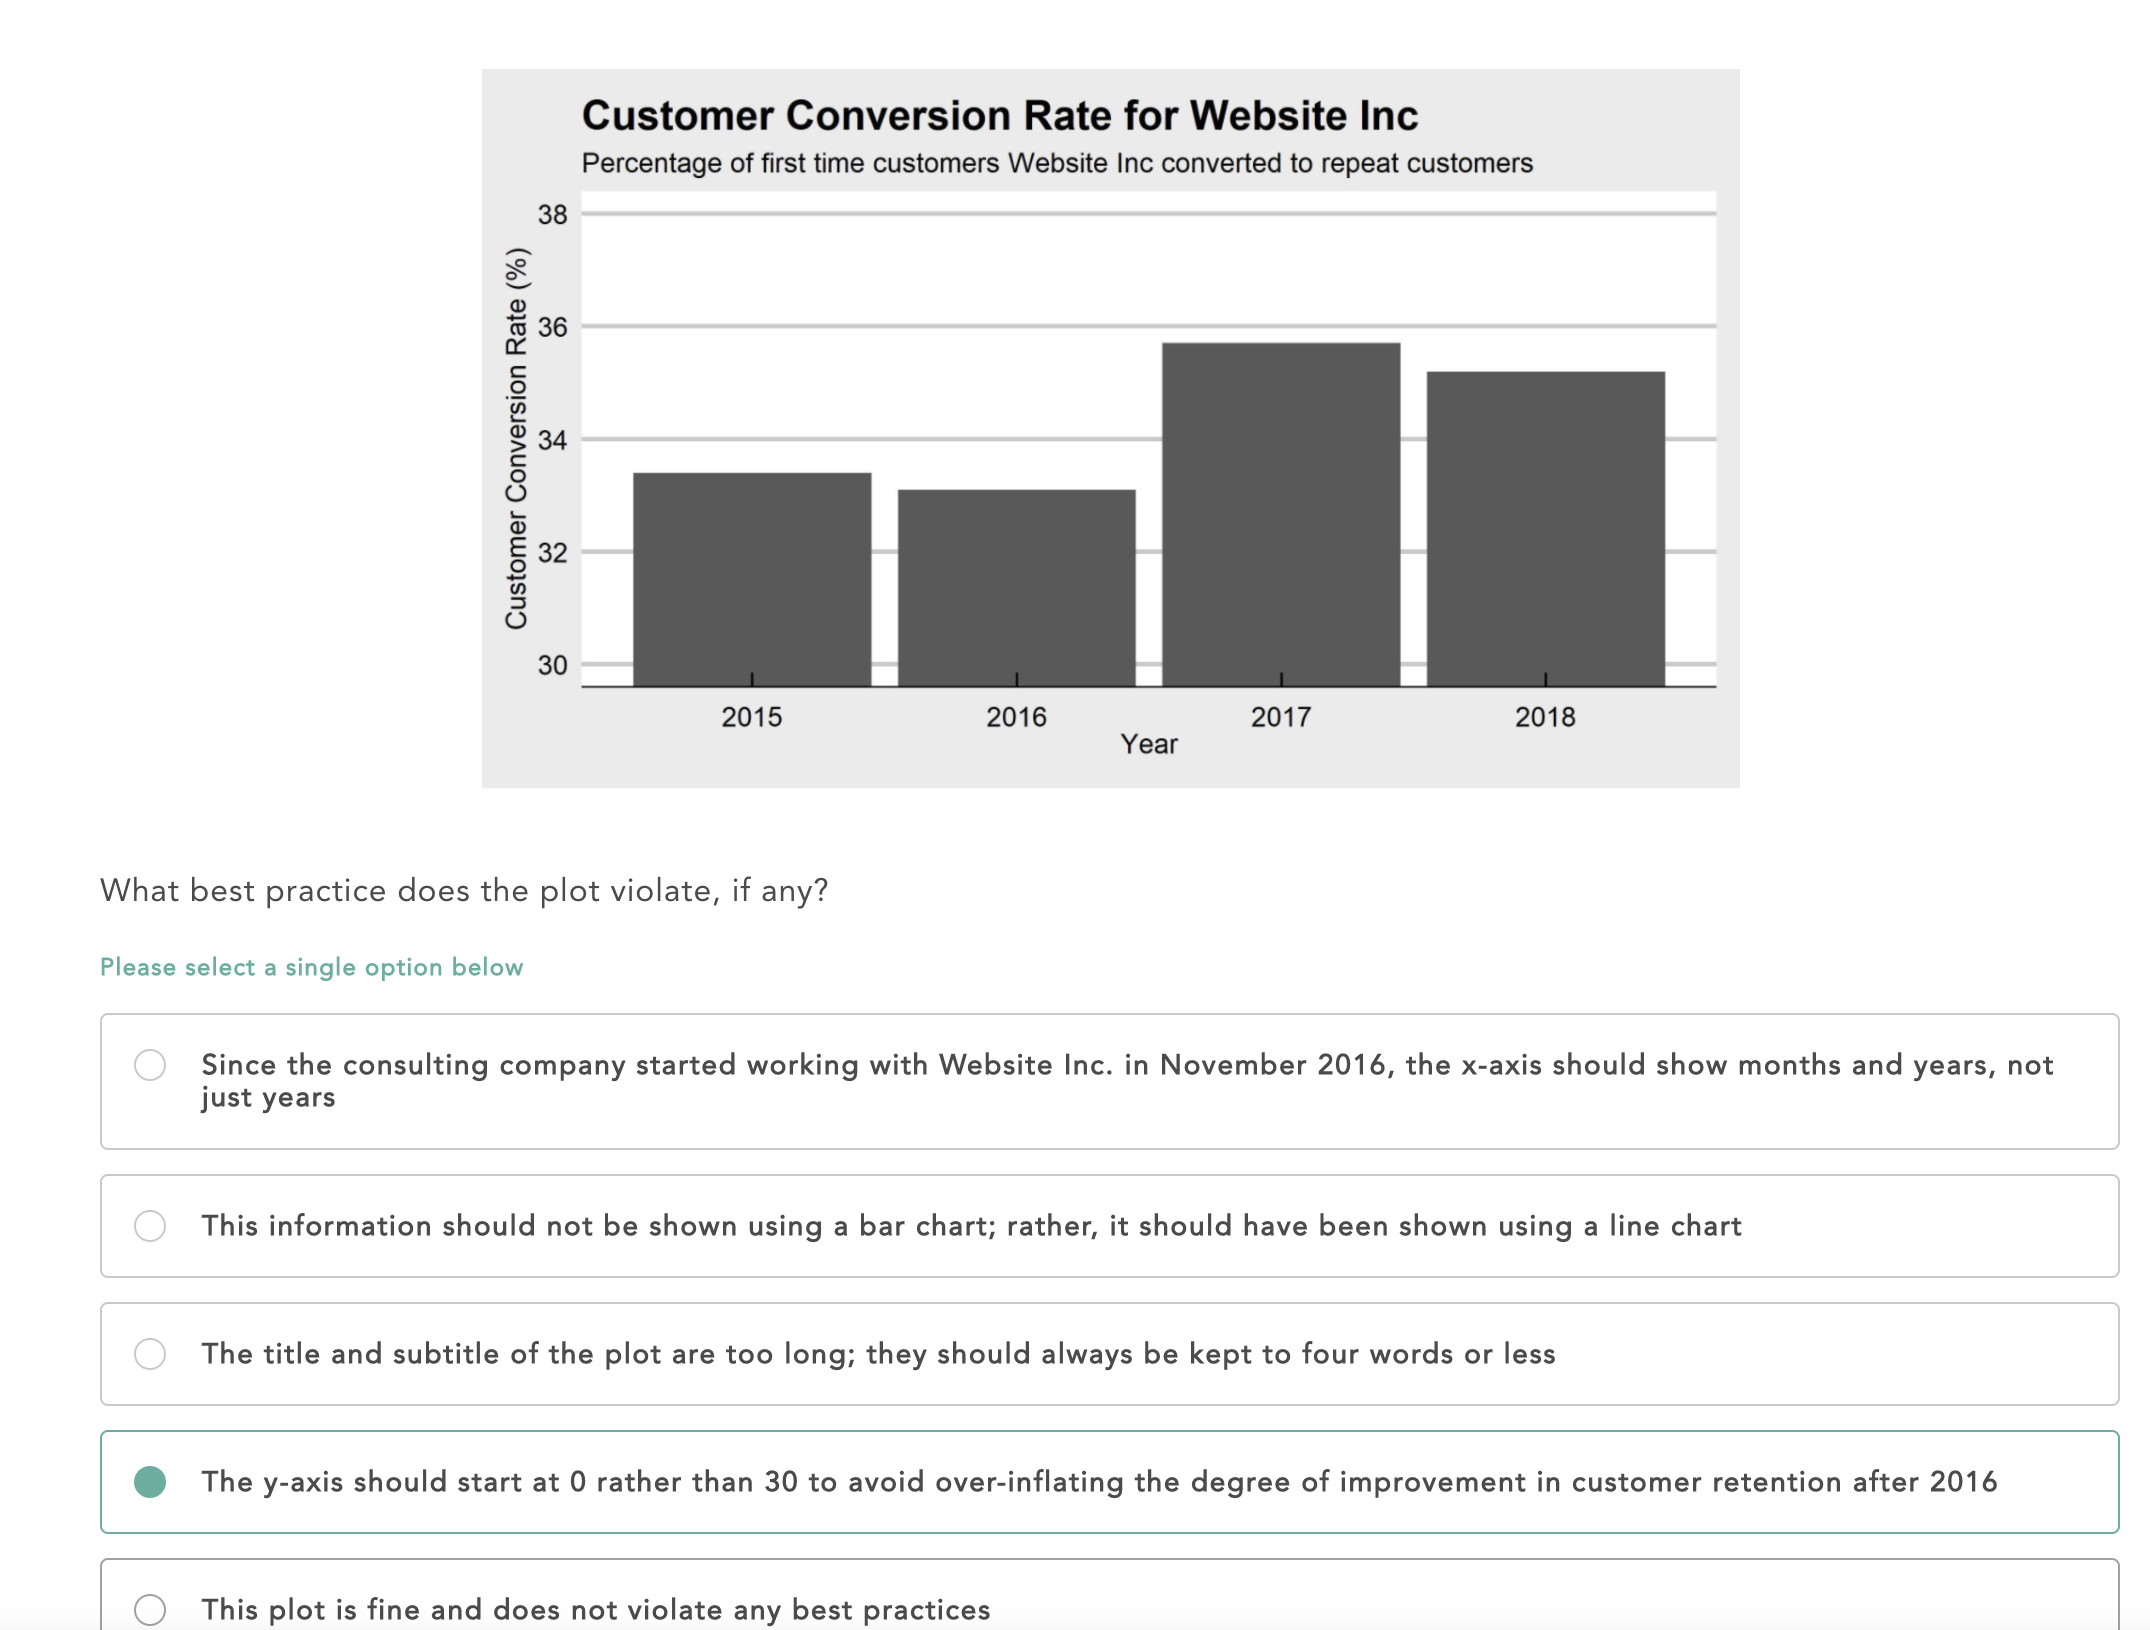Click the y-axis value 30

click(x=552, y=665)
